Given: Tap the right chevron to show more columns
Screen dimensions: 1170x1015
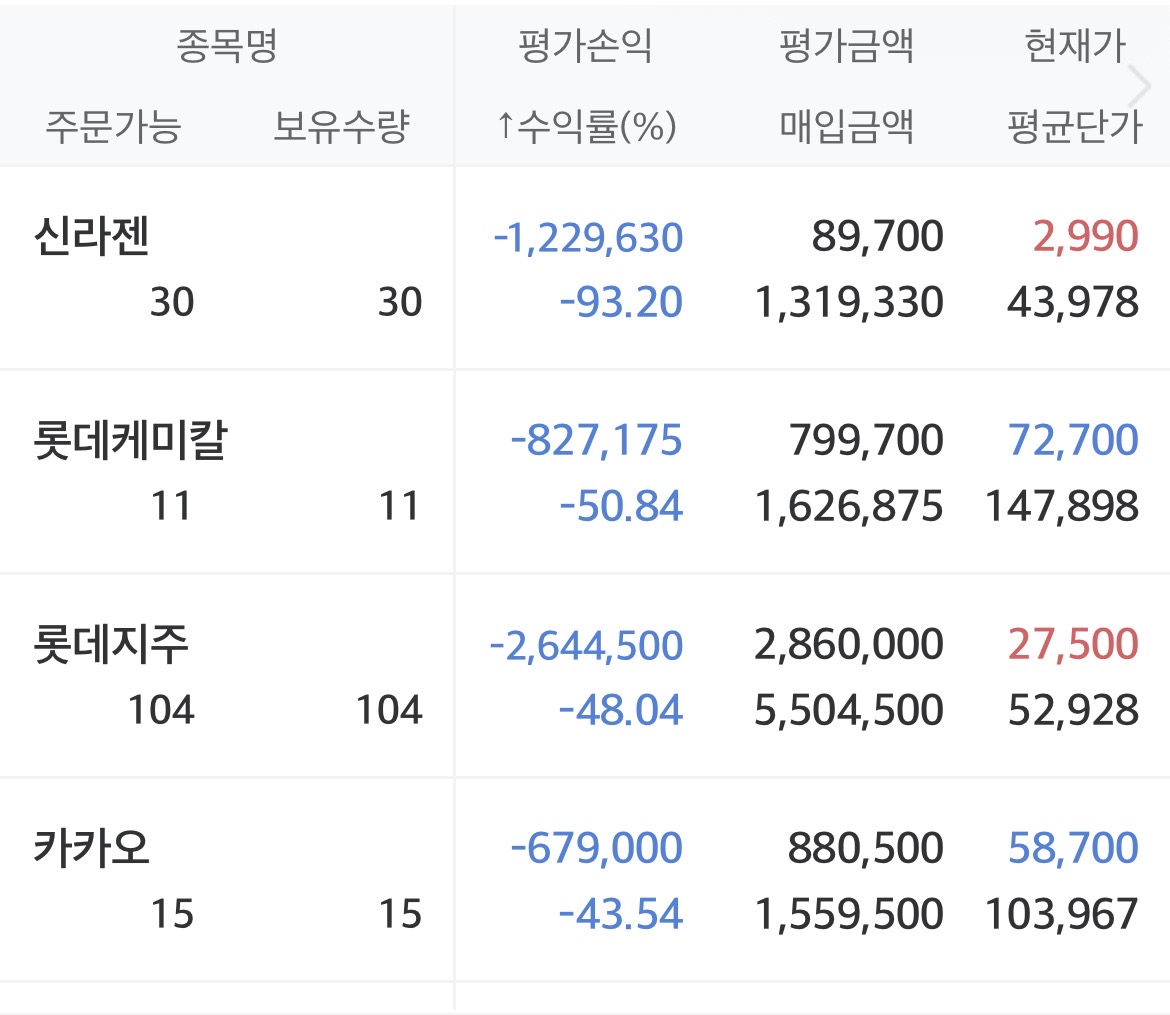Looking at the screenshot, I should point(1141,87).
